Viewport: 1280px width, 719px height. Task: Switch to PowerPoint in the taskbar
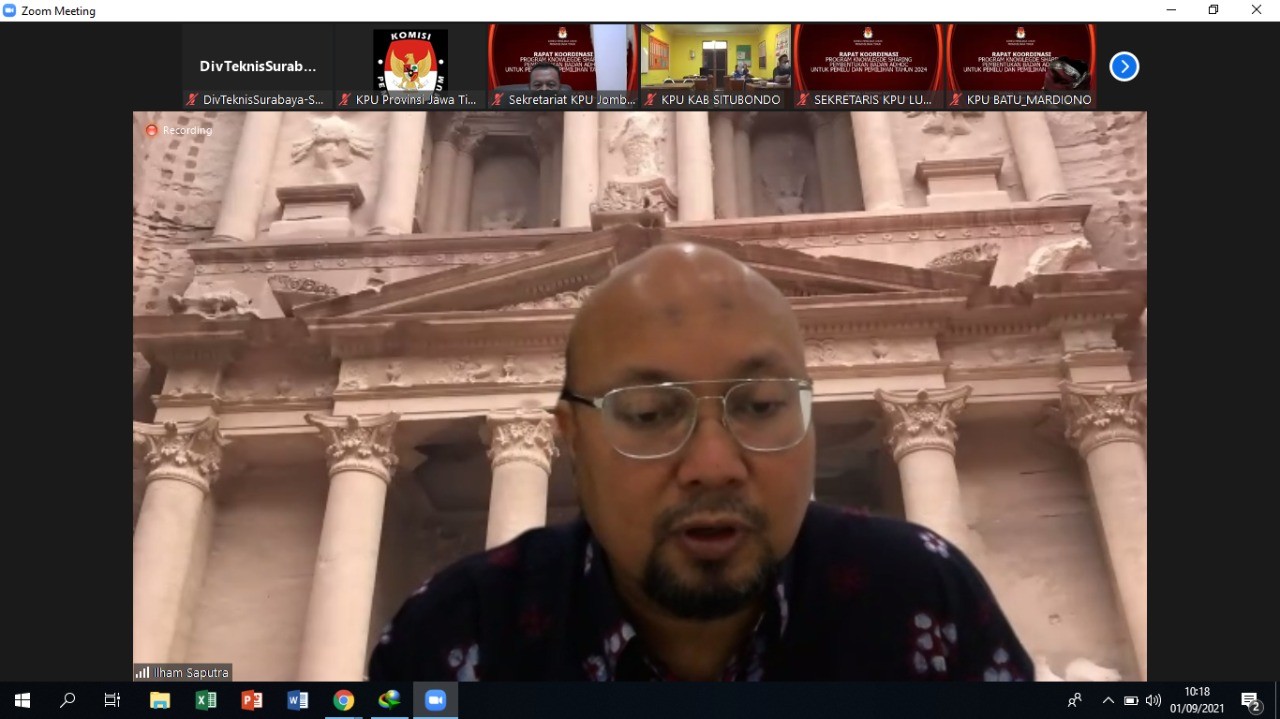coord(251,700)
